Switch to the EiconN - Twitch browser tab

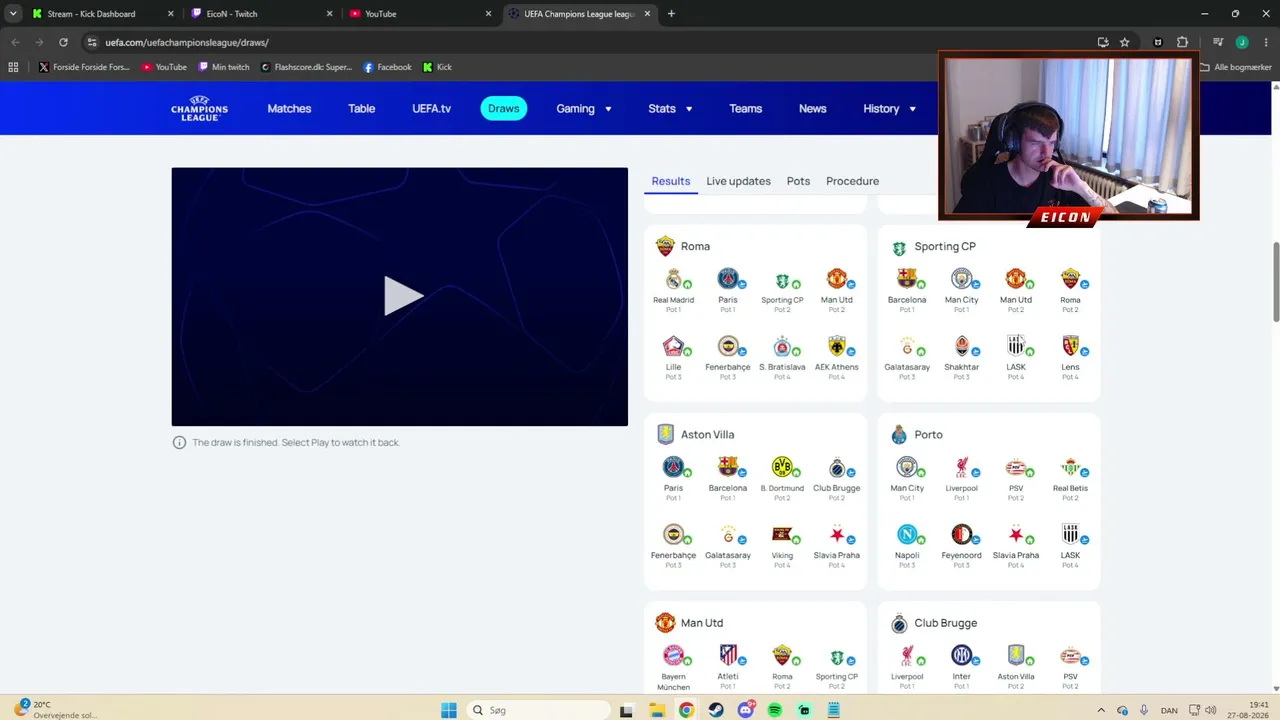click(x=262, y=14)
